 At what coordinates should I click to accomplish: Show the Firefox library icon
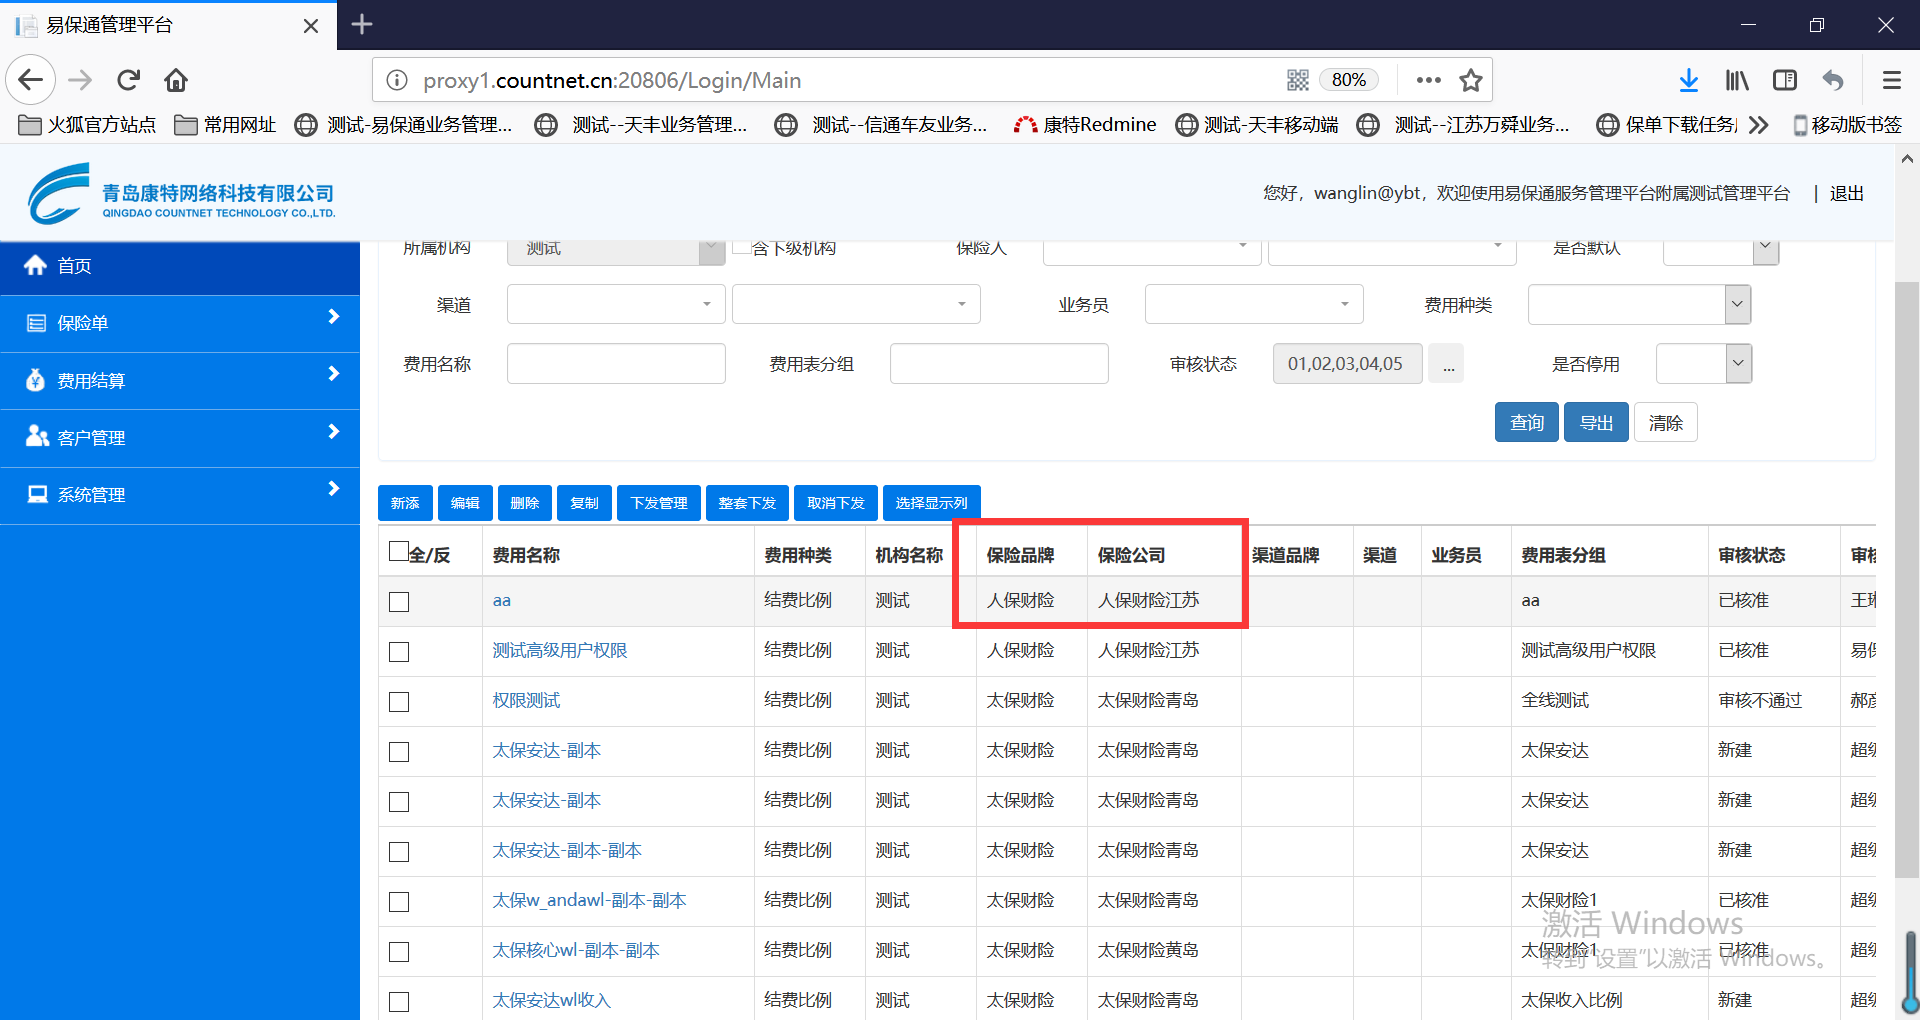pyautogui.click(x=1737, y=80)
